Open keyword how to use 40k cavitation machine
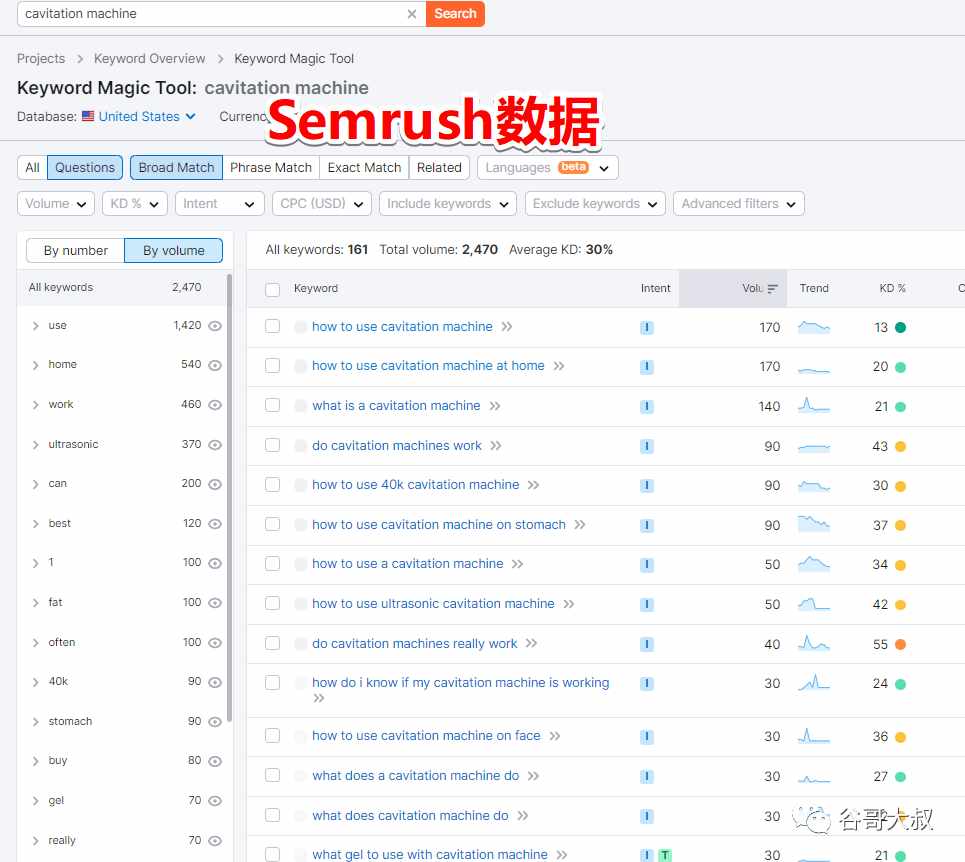This screenshot has height=862, width=965. pyautogui.click(x=415, y=485)
